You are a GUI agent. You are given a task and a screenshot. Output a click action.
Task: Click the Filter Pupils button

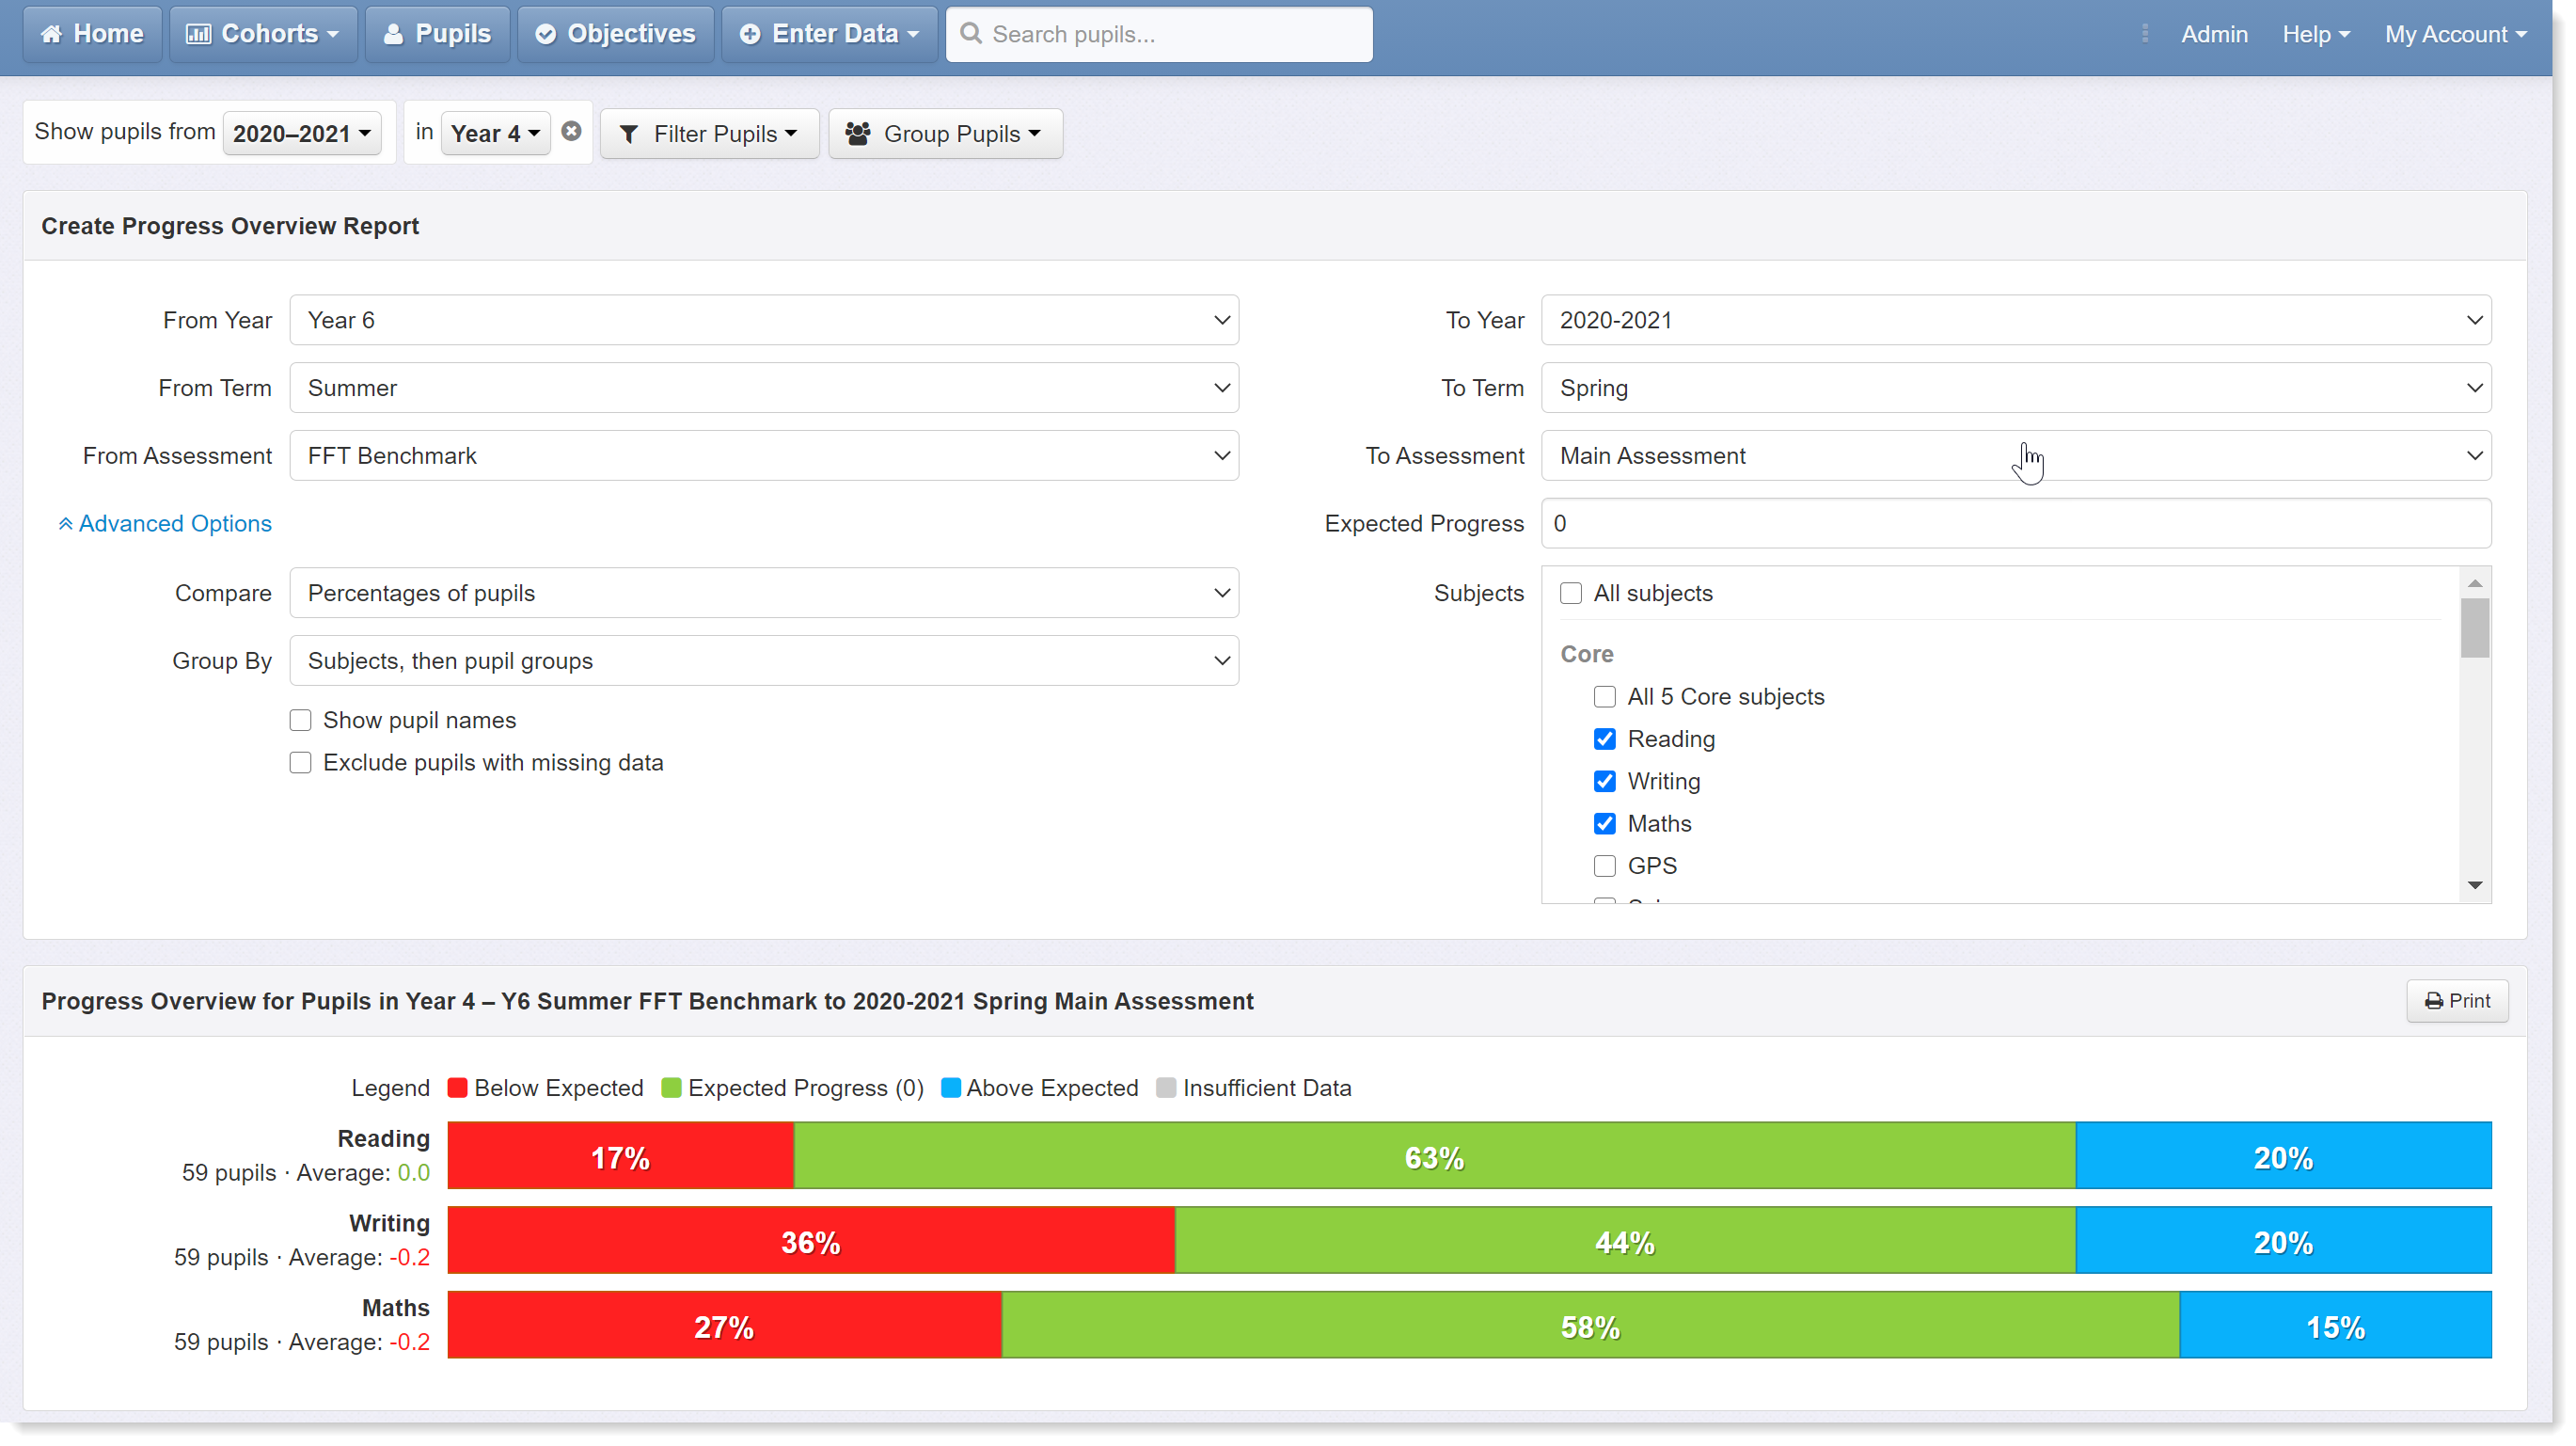point(709,134)
